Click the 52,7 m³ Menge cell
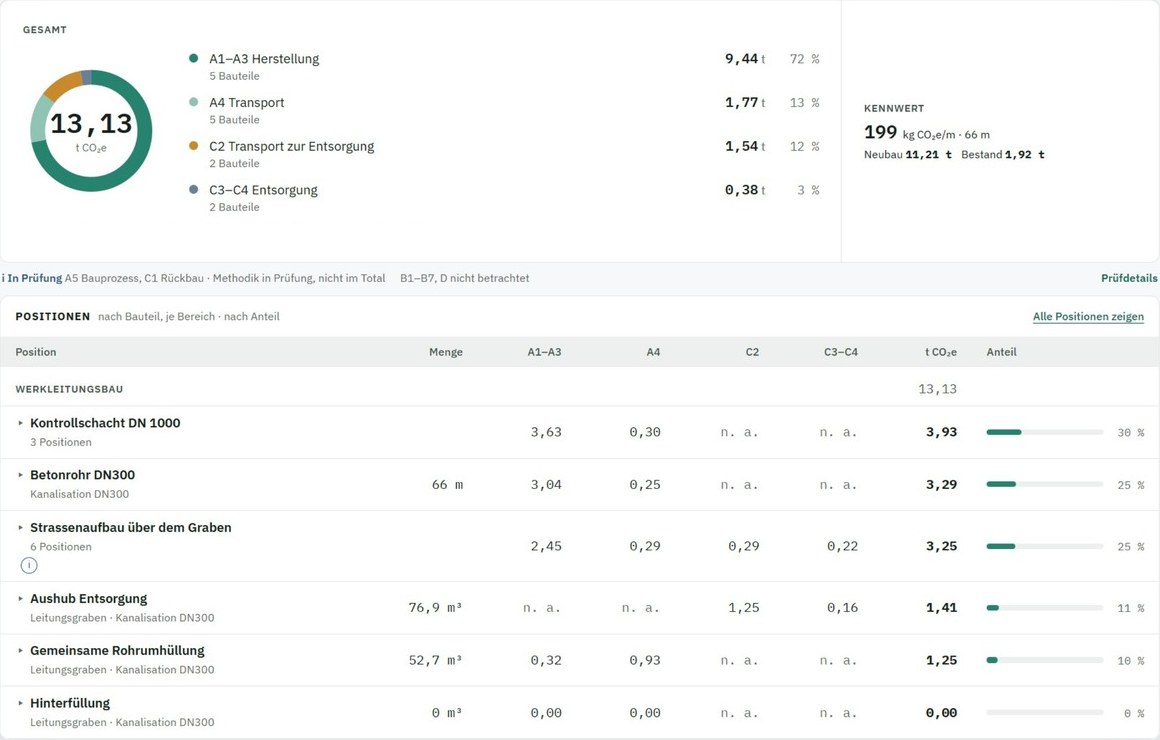Image resolution: width=1160 pixels, height=740 pixels. [x=435, y=660]
